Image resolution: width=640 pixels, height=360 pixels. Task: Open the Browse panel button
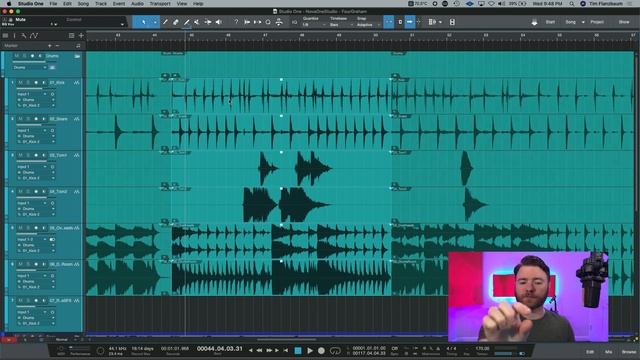point(629,351)
